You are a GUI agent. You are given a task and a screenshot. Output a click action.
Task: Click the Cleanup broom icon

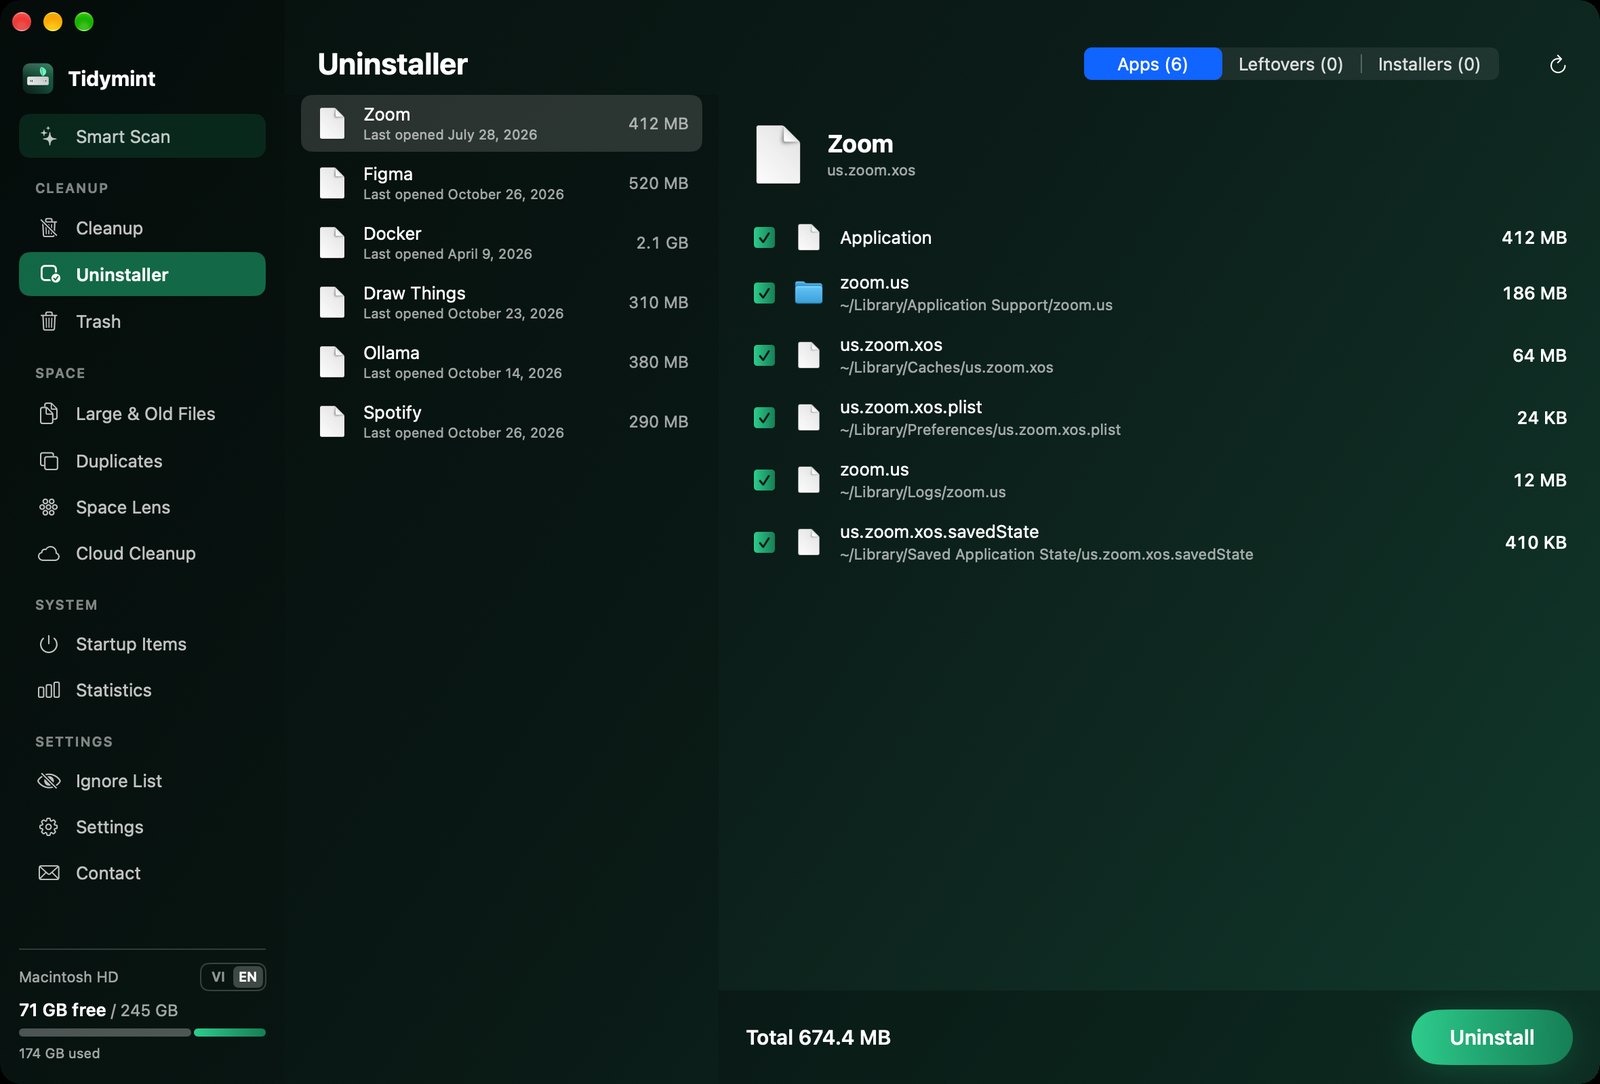(x=48, y=228)
